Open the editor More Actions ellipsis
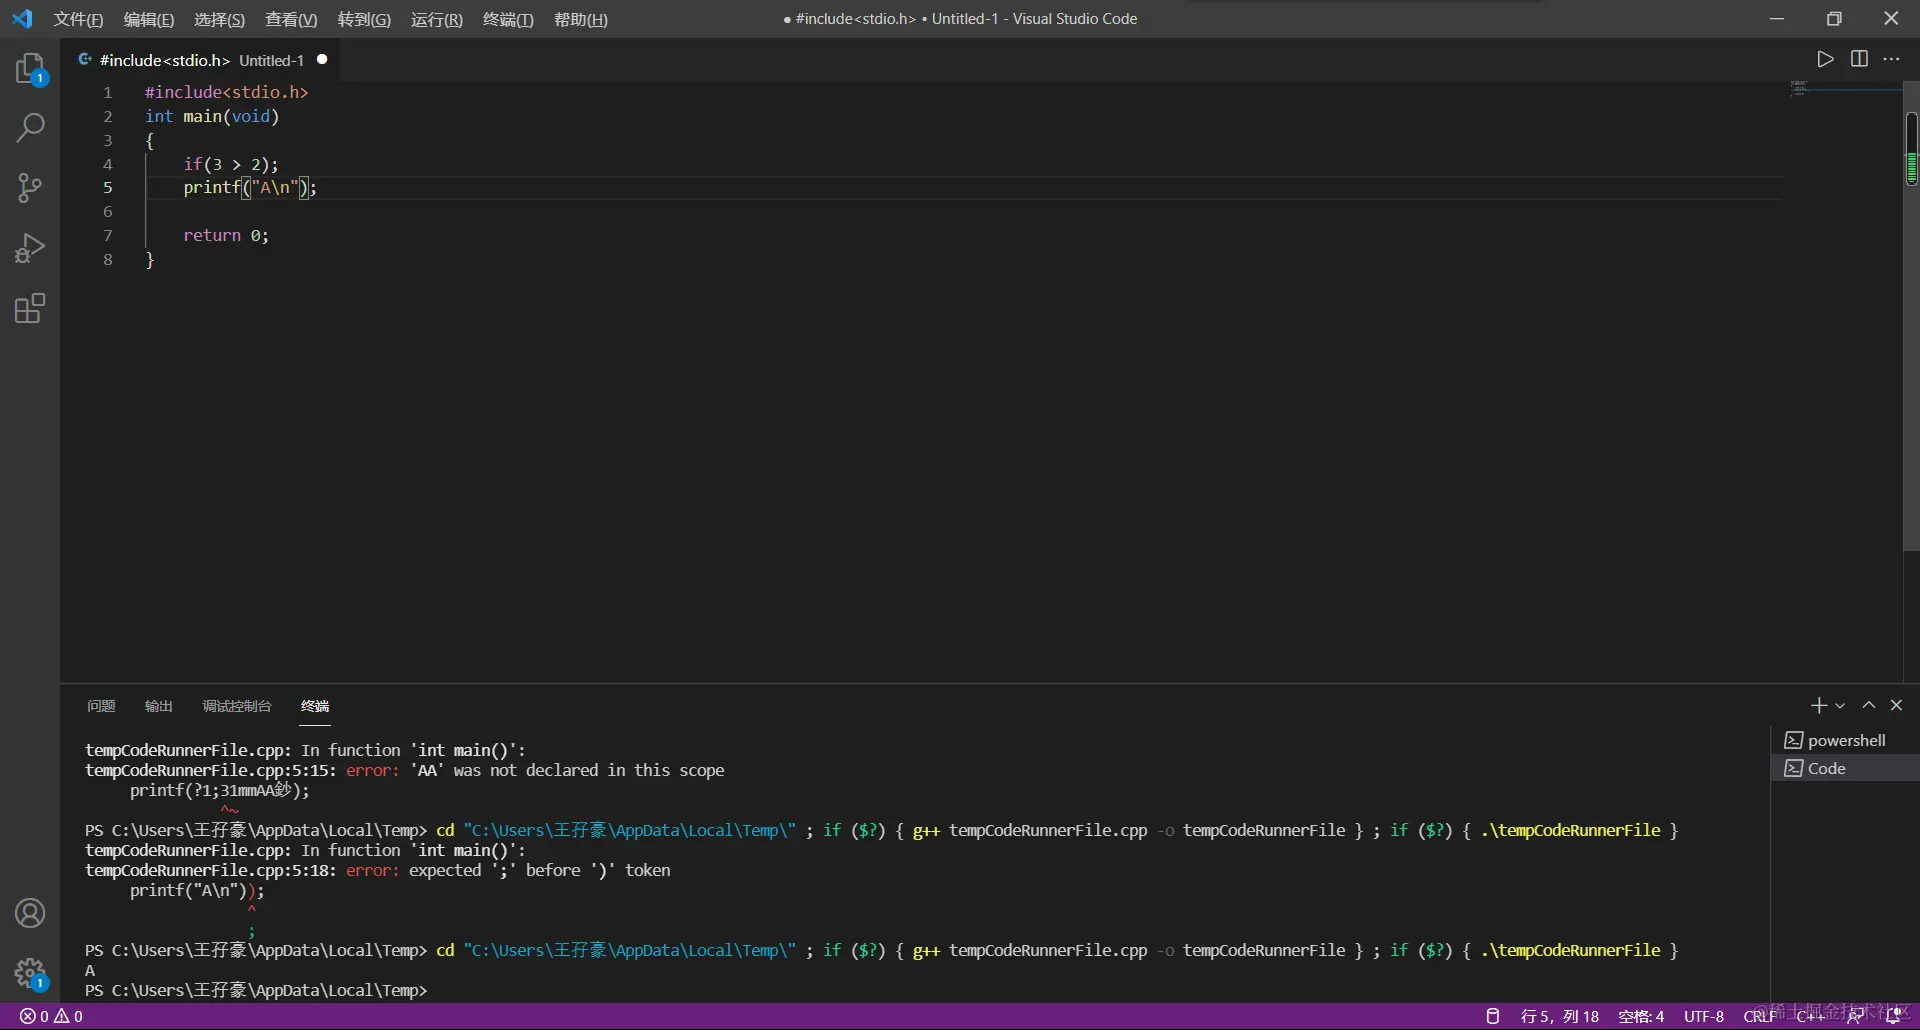1920x1030 pixels. [1891, 59]
